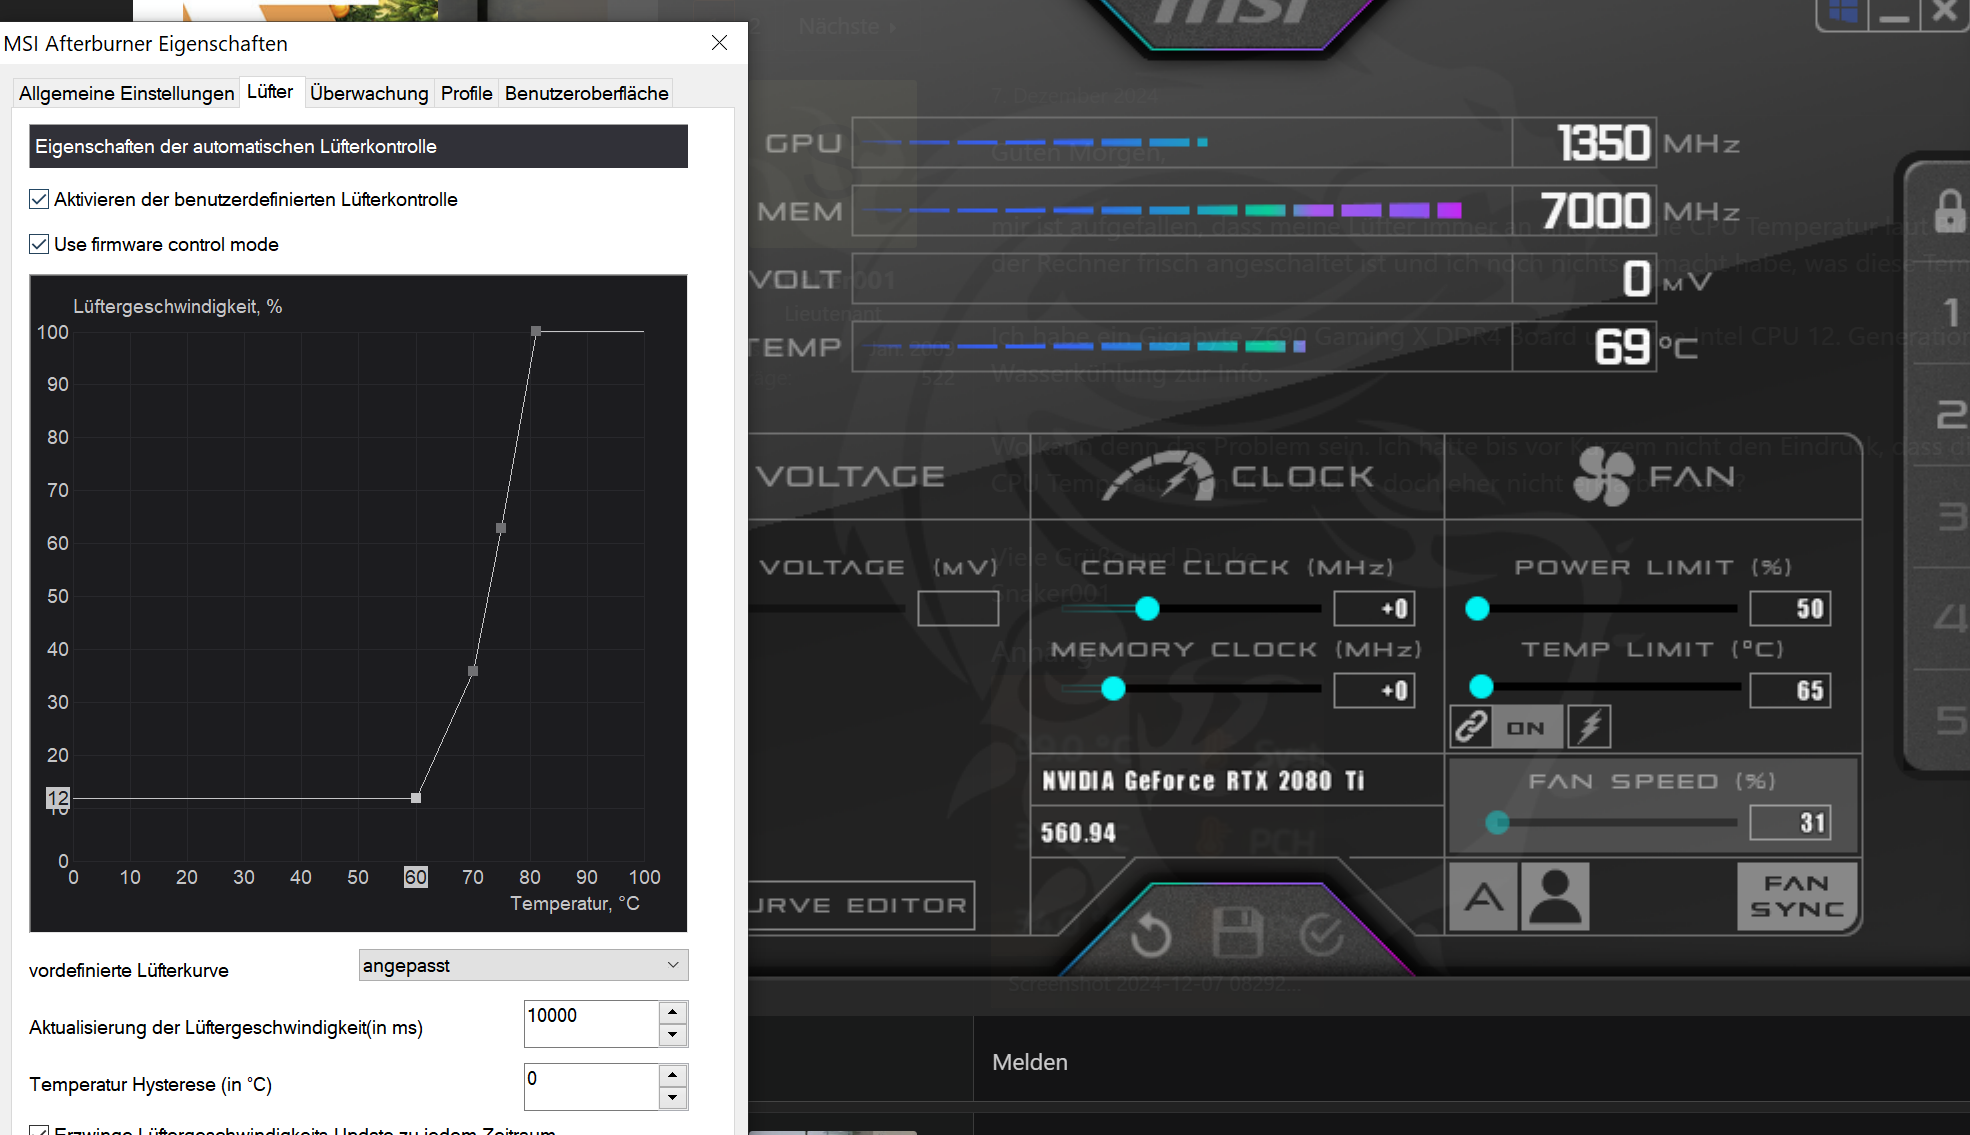Uncheck Use firmware control mode
This screenshot has height=1135, width=1970.
39,244
